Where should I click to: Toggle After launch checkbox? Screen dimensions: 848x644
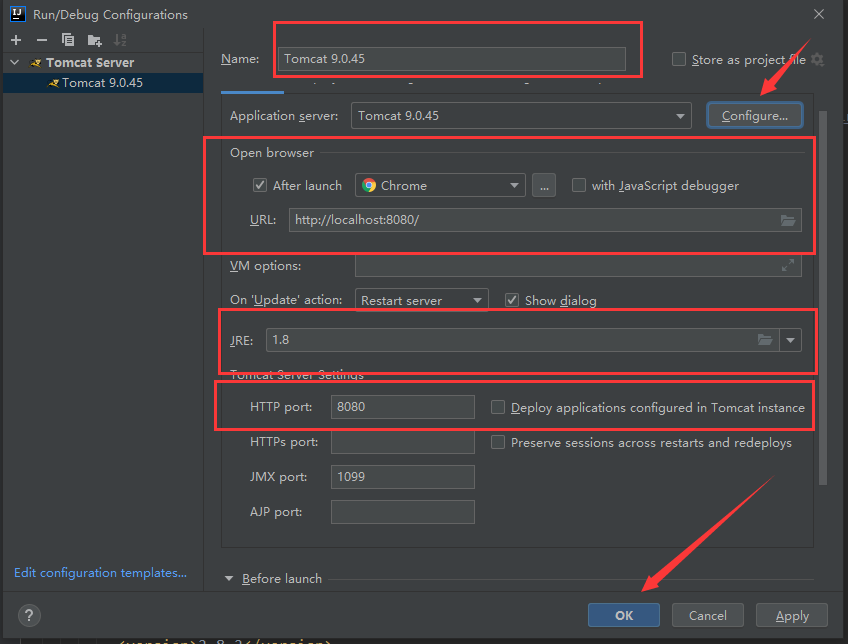pyautogui.click(x=260, y=185)
